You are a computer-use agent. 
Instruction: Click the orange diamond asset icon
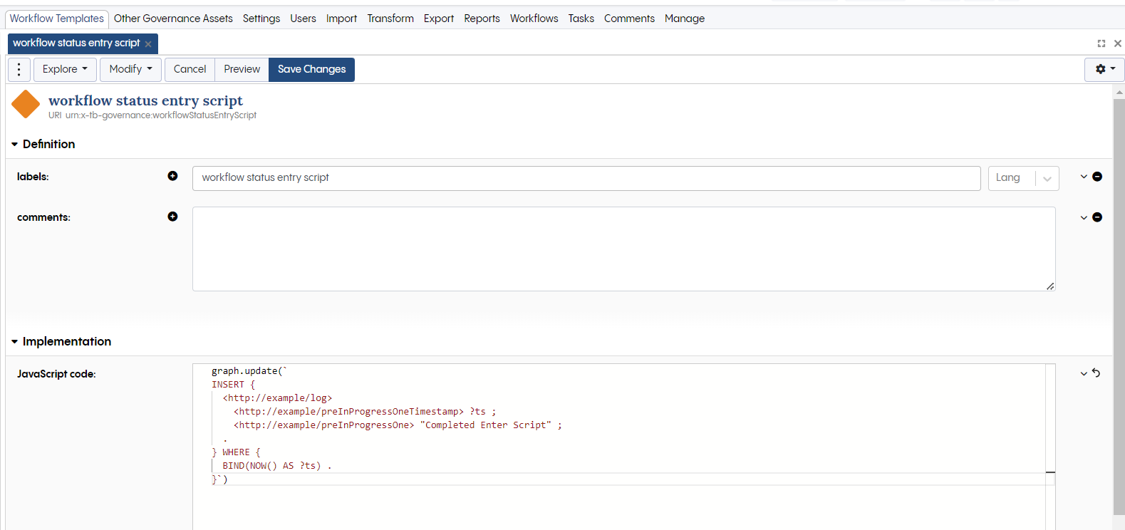coord(25,104)
